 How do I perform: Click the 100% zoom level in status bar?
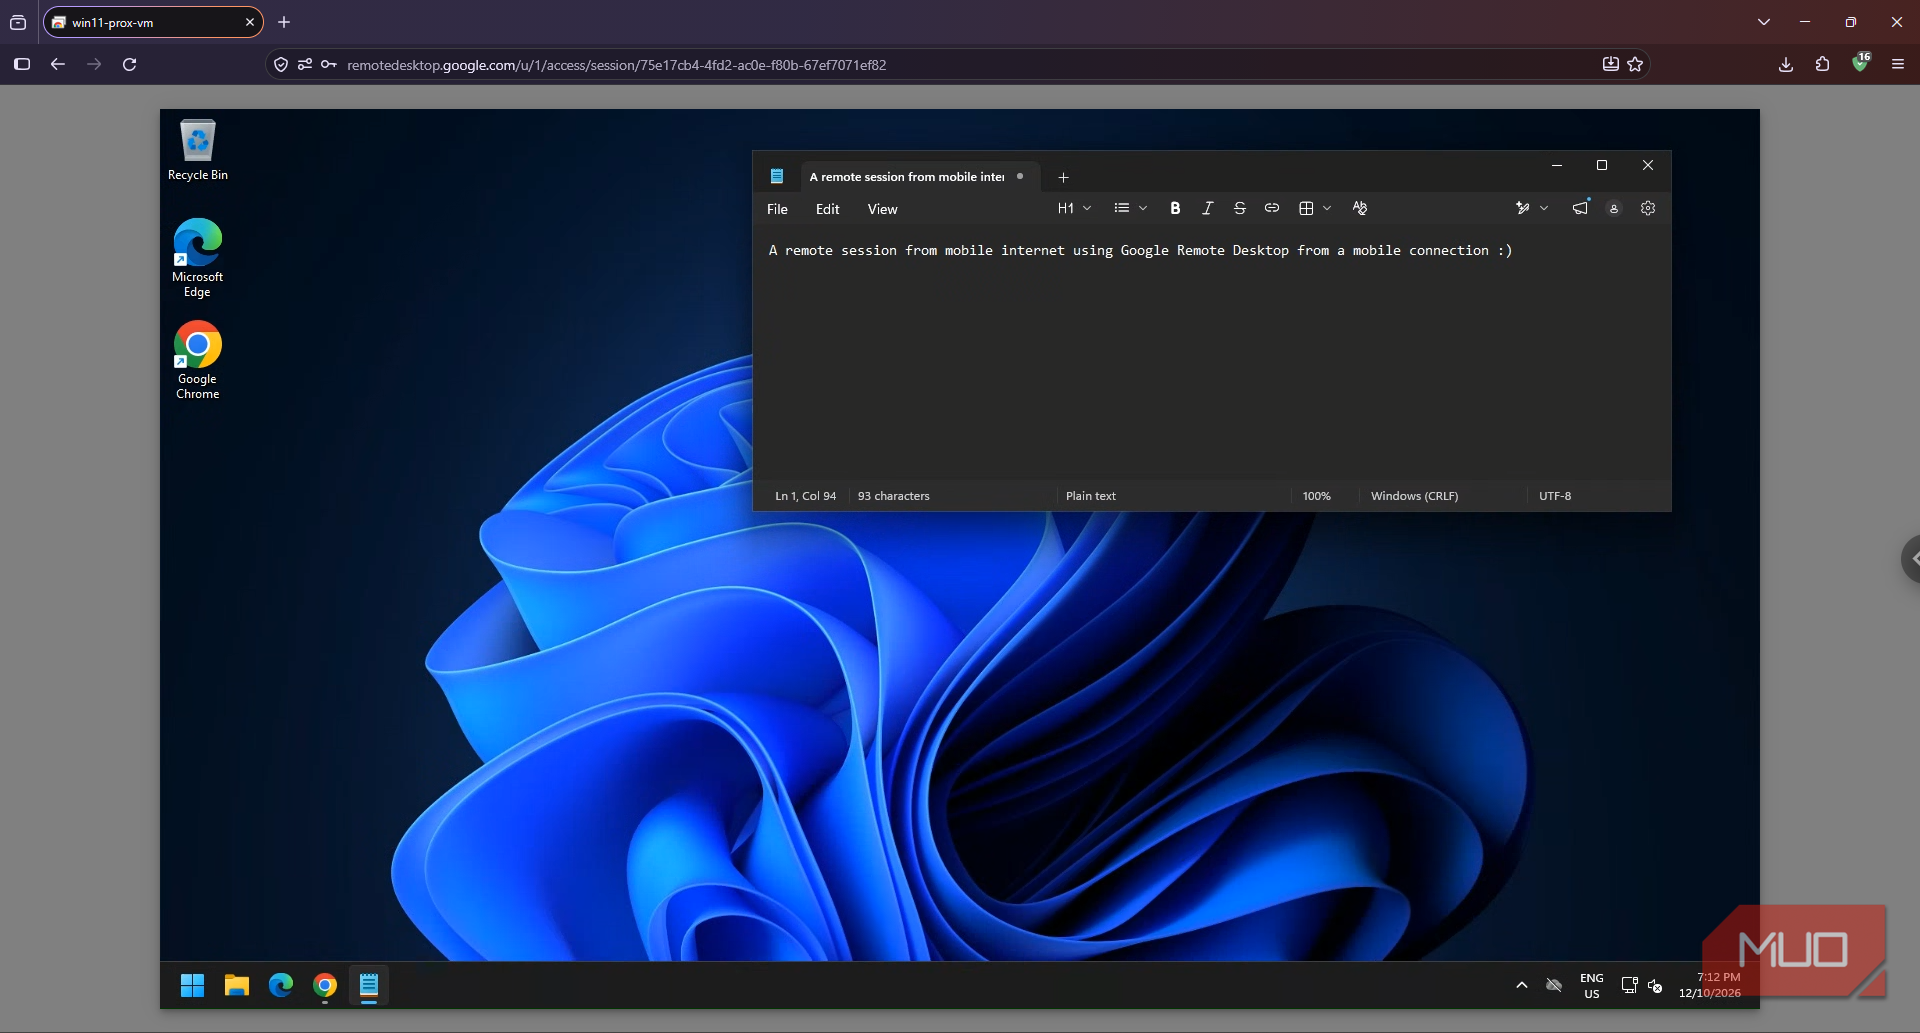tap(1316, 496)
